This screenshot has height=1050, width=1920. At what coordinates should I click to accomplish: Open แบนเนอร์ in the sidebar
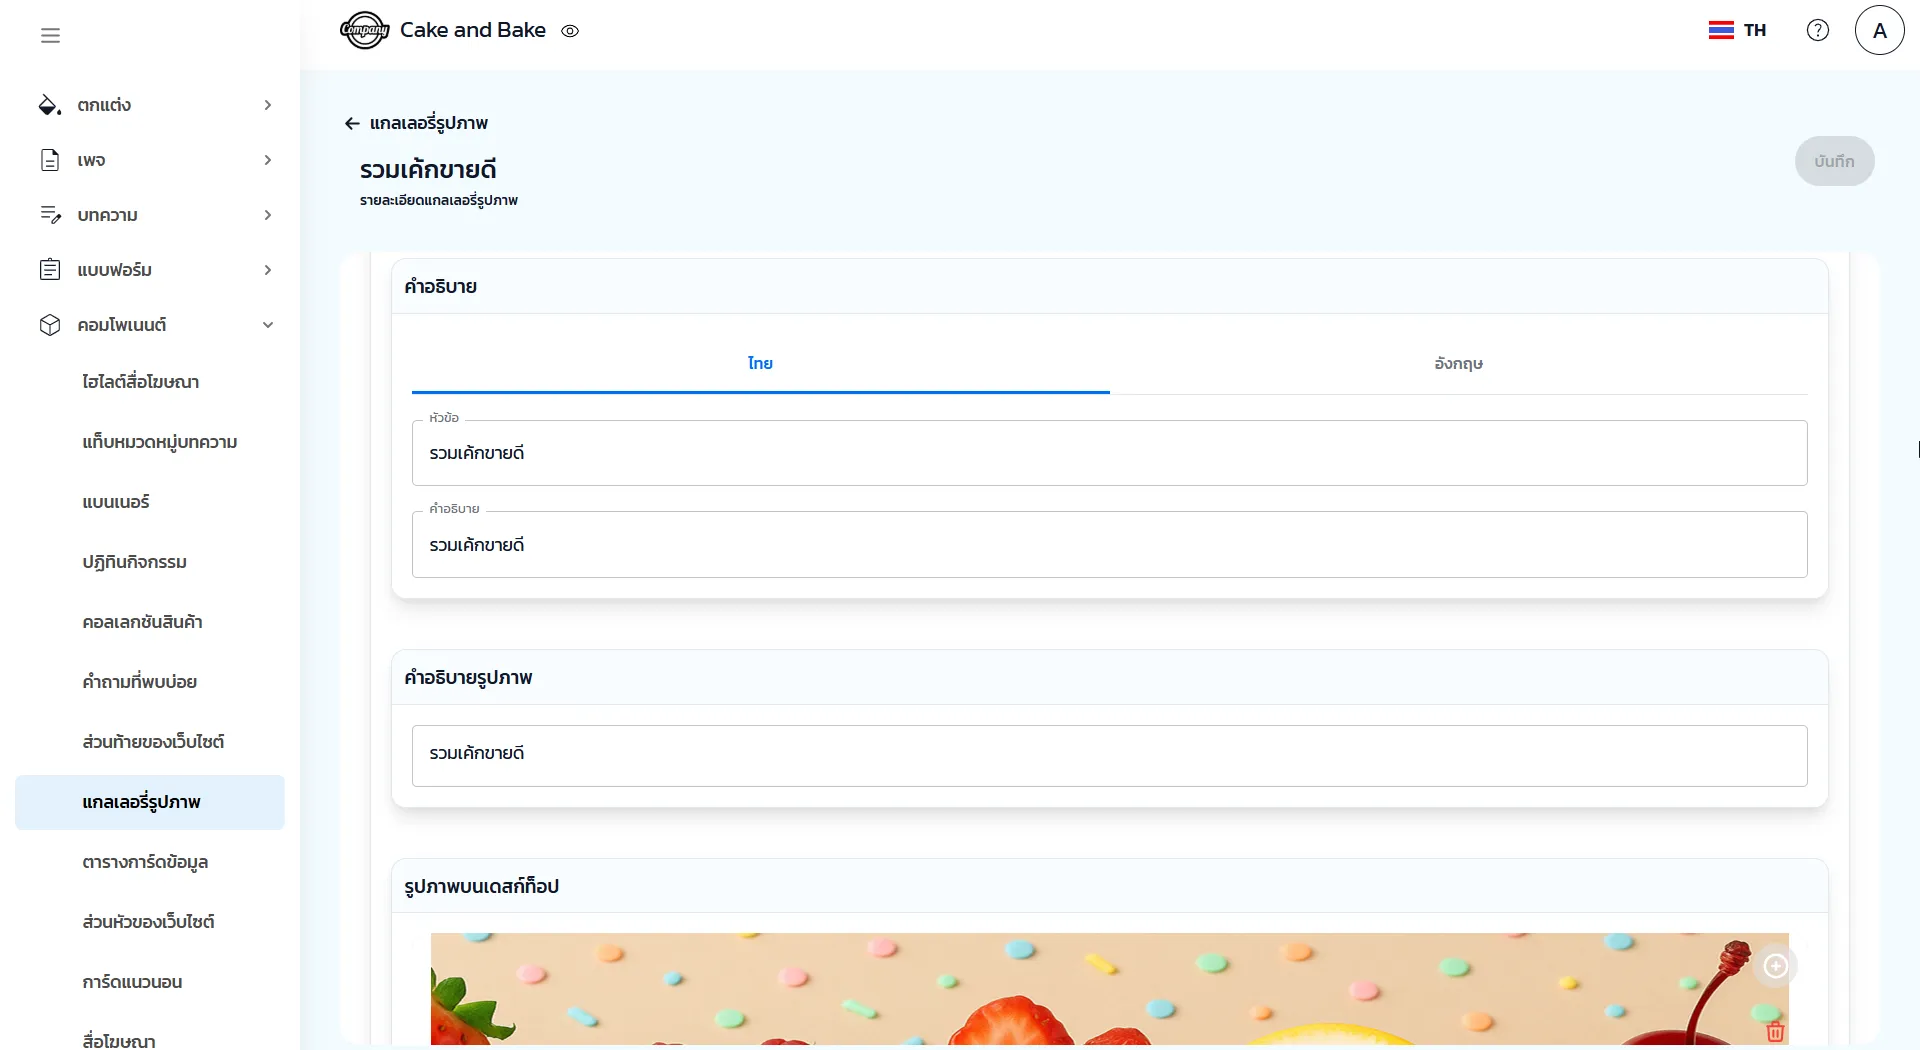point(116,502)
